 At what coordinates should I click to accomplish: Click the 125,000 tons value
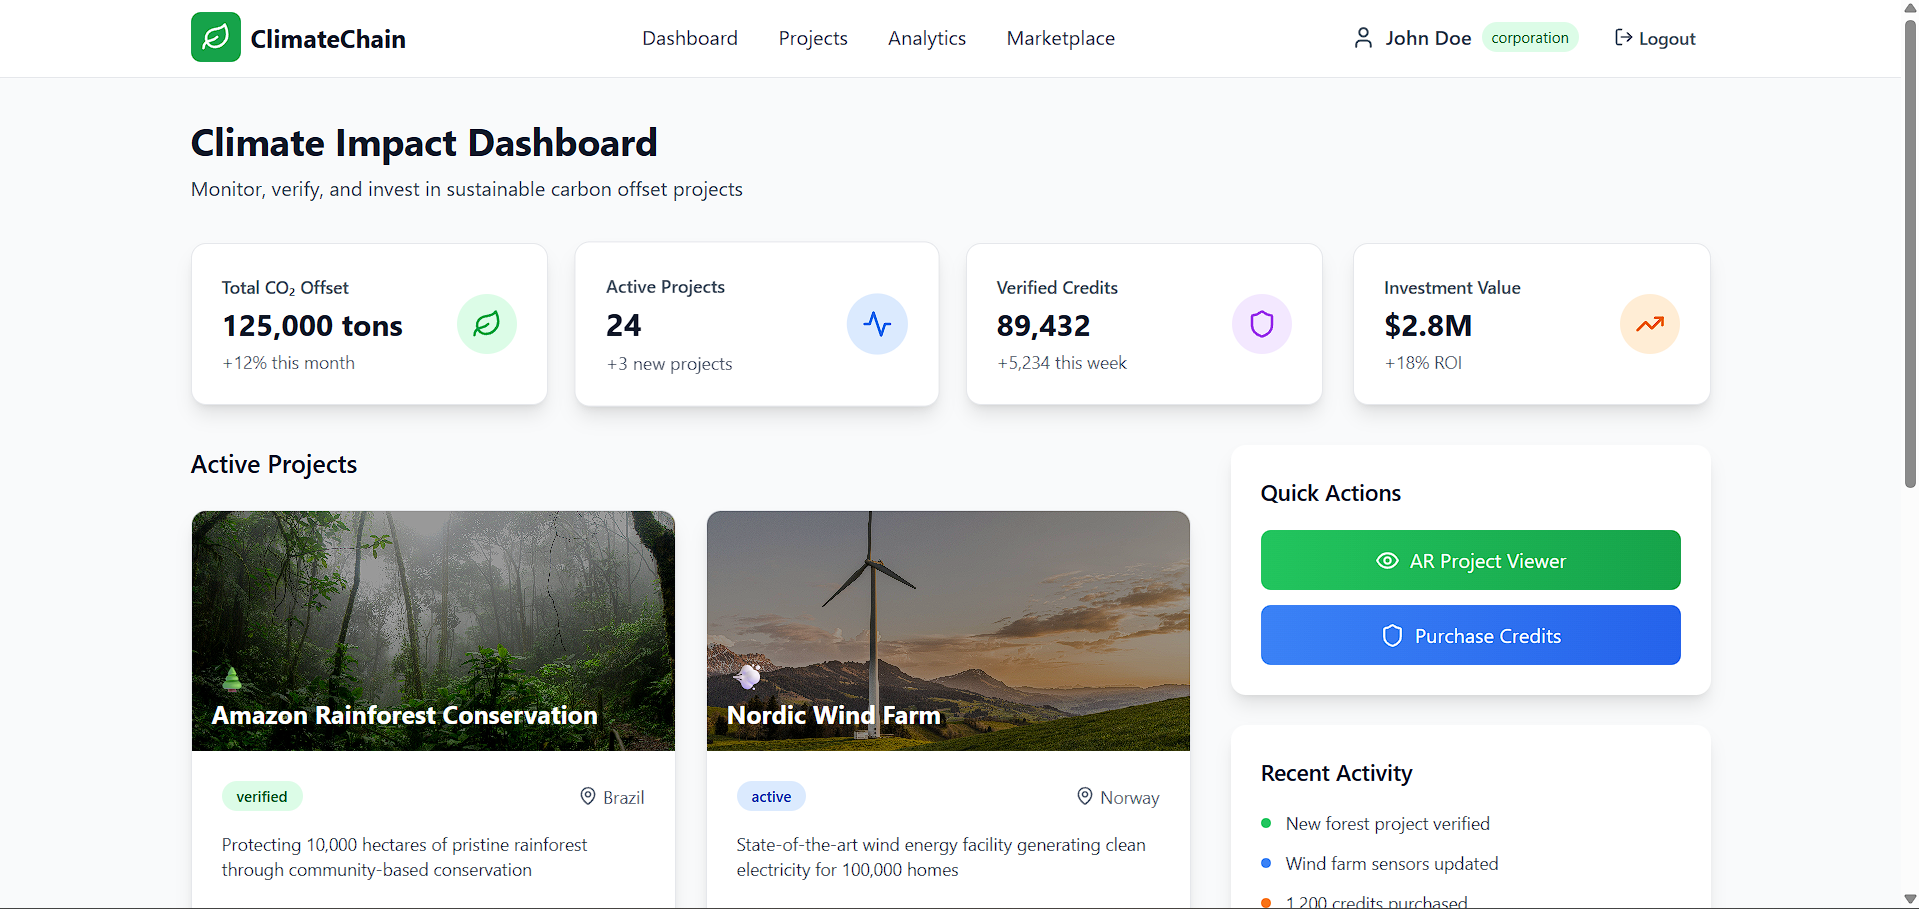(312, 325)
